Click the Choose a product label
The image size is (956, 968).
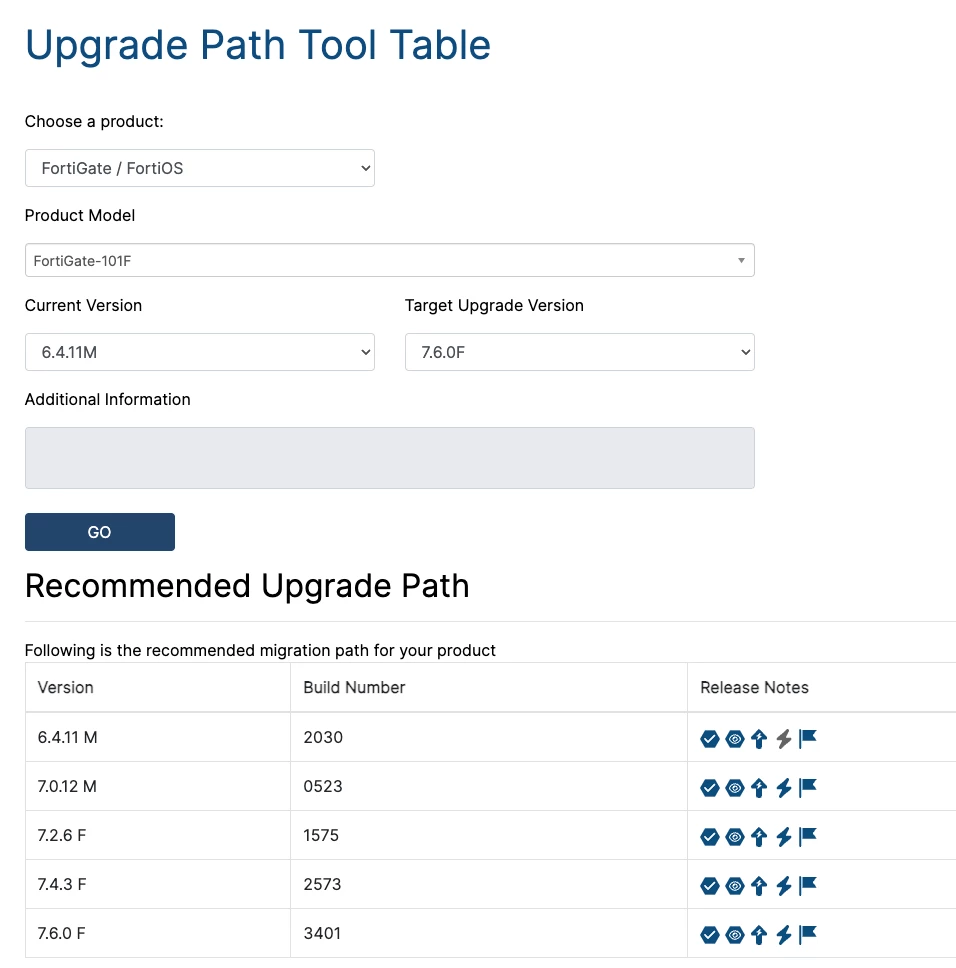(x=94, y=122)
